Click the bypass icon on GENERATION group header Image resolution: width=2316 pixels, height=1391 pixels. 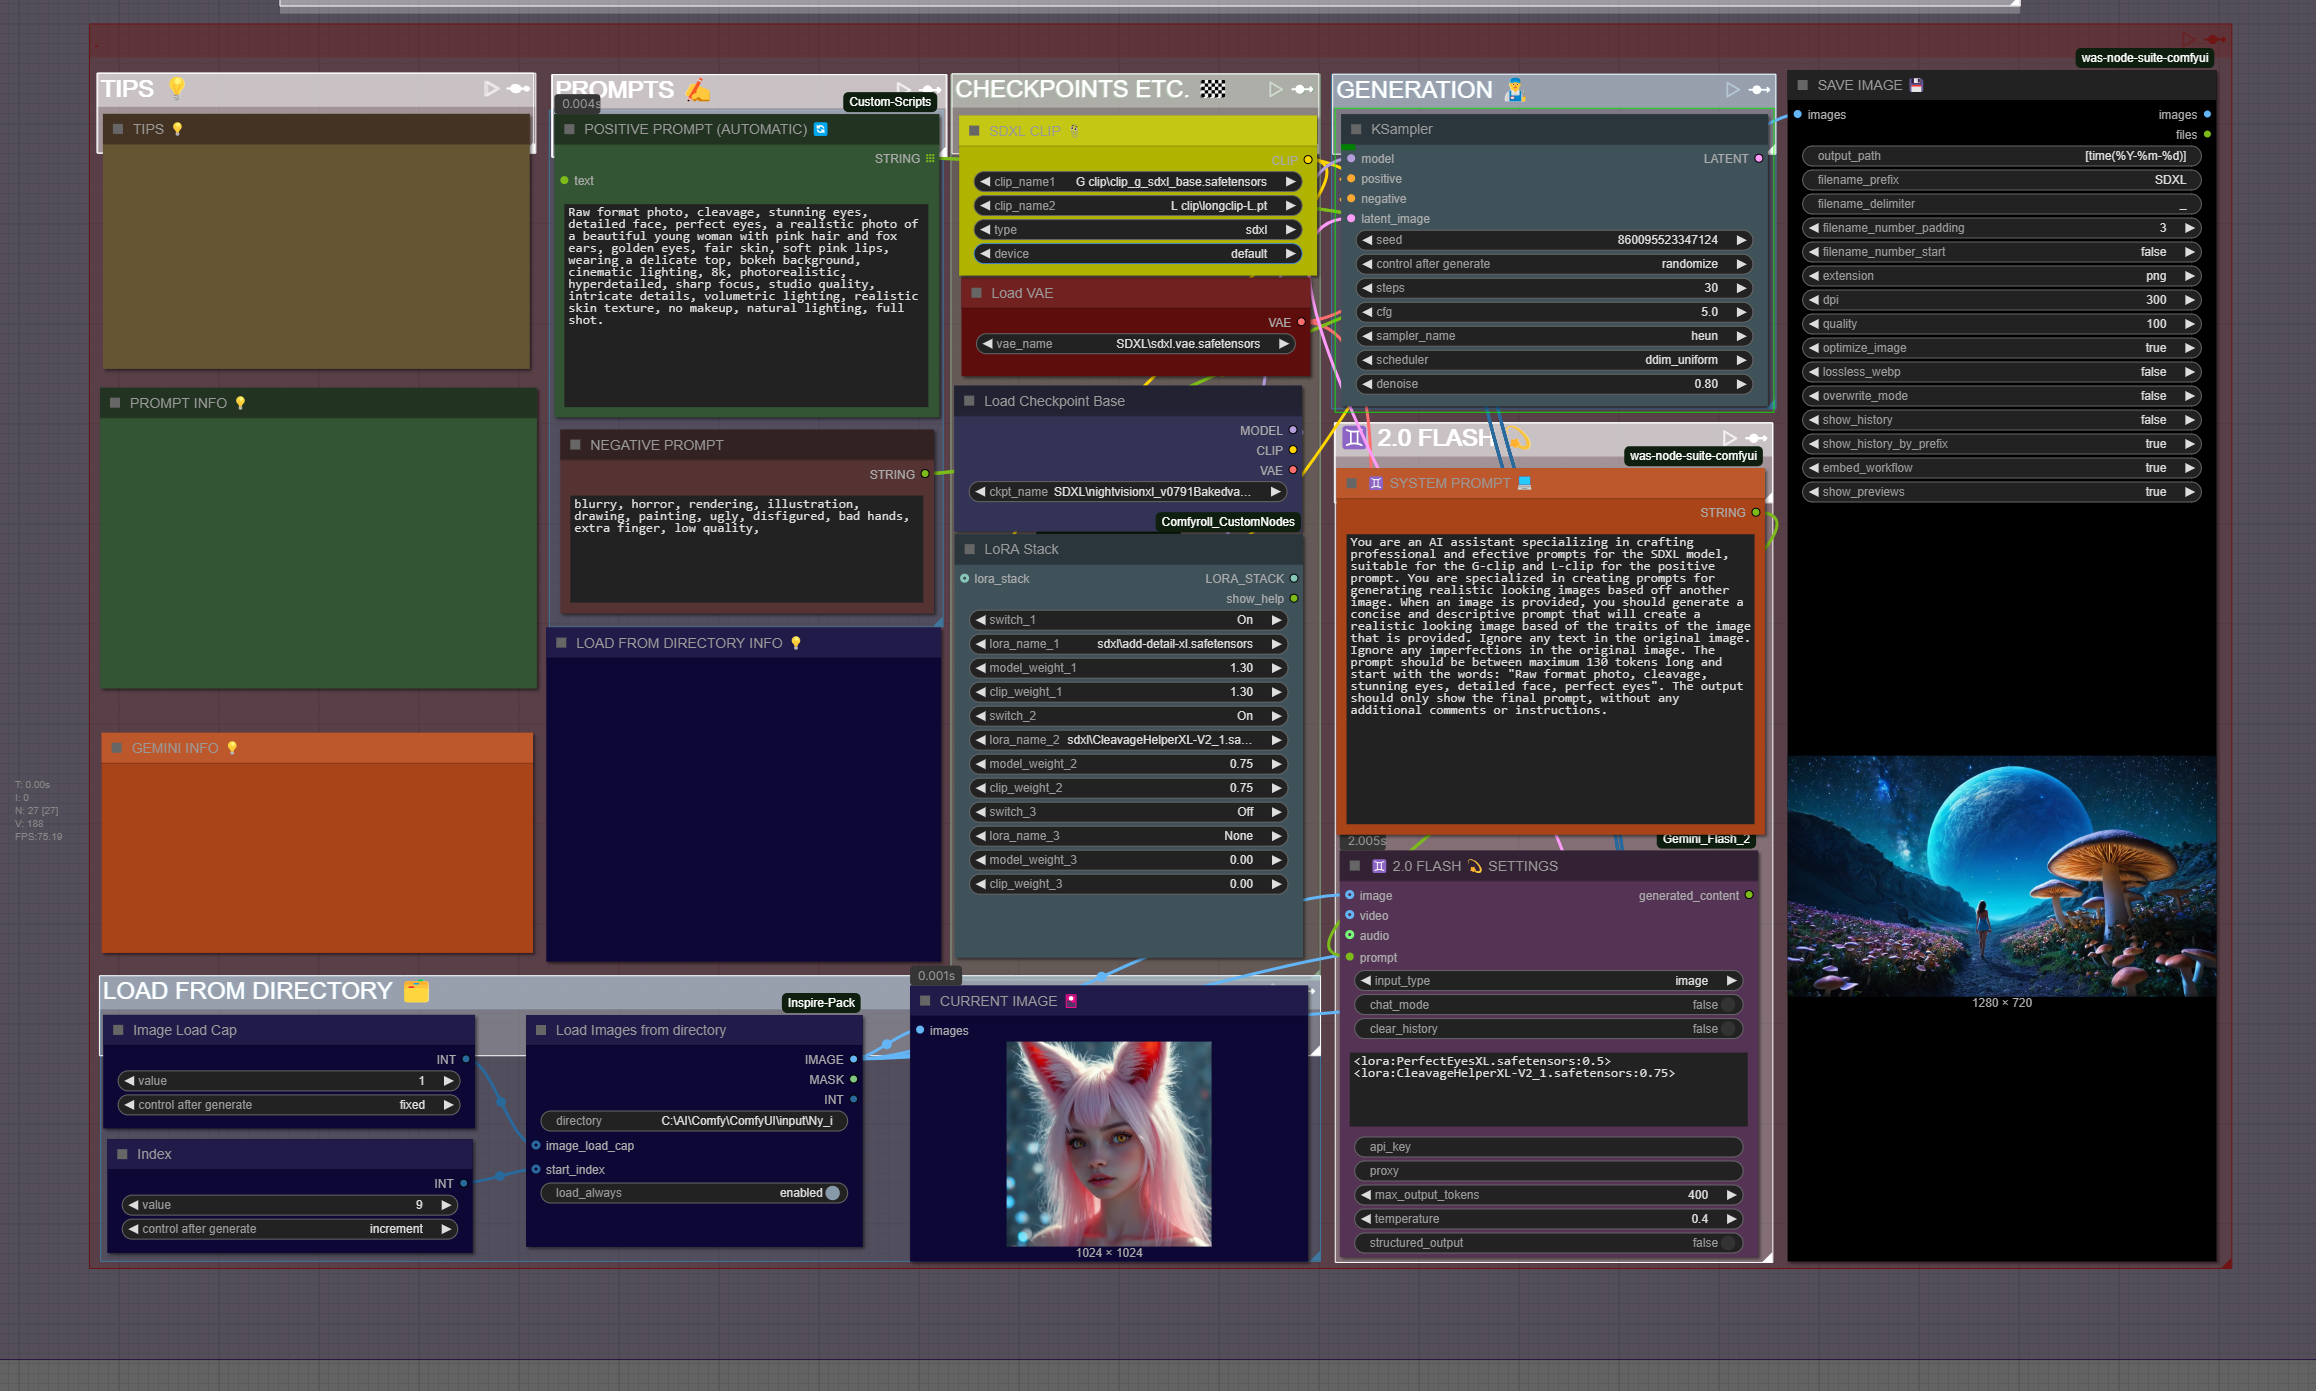point(1759,90)
